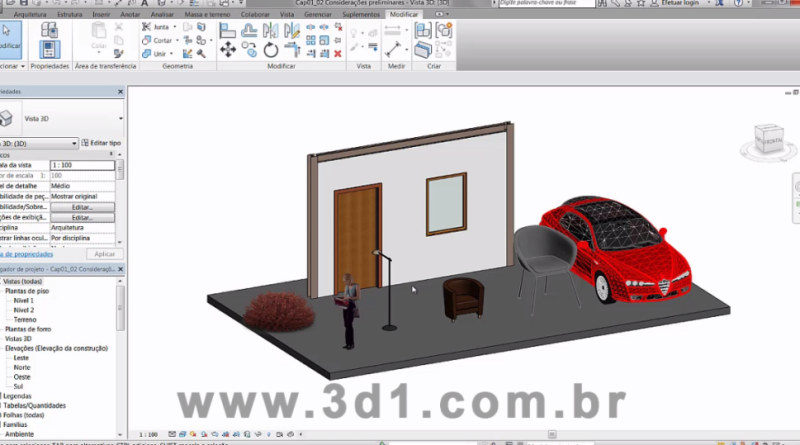Toggle Reveal Hidden Elements lightbulb
This screenshot has width=800, height=445.
268,434
